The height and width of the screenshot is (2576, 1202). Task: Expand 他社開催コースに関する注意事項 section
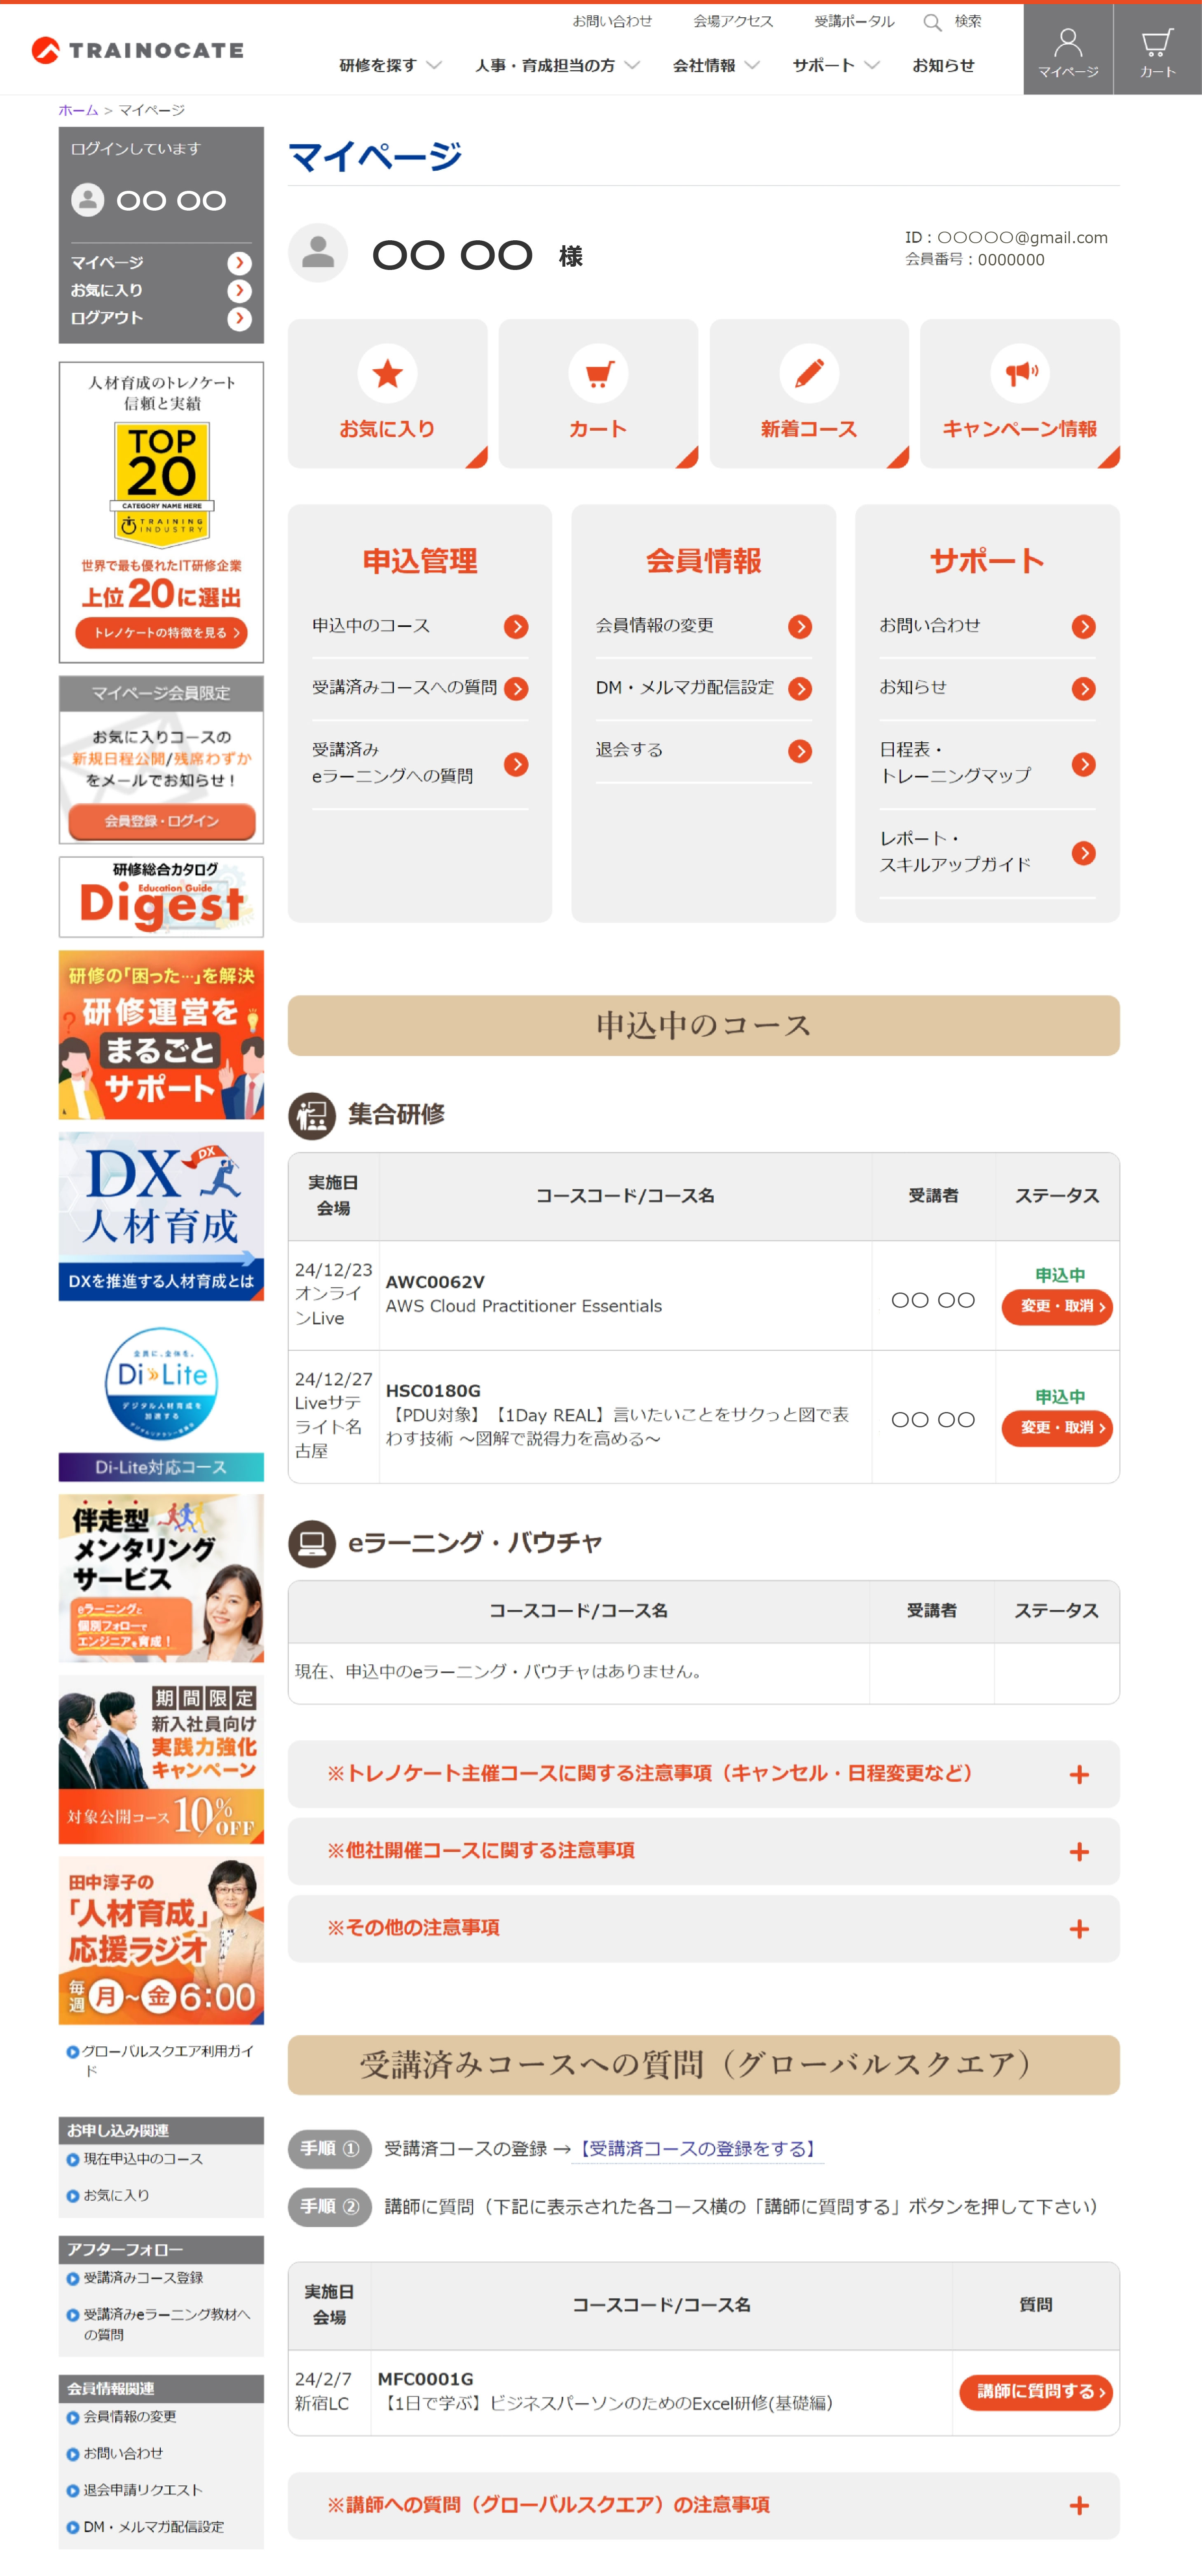pyautogui.click(x=703, y=1850)
